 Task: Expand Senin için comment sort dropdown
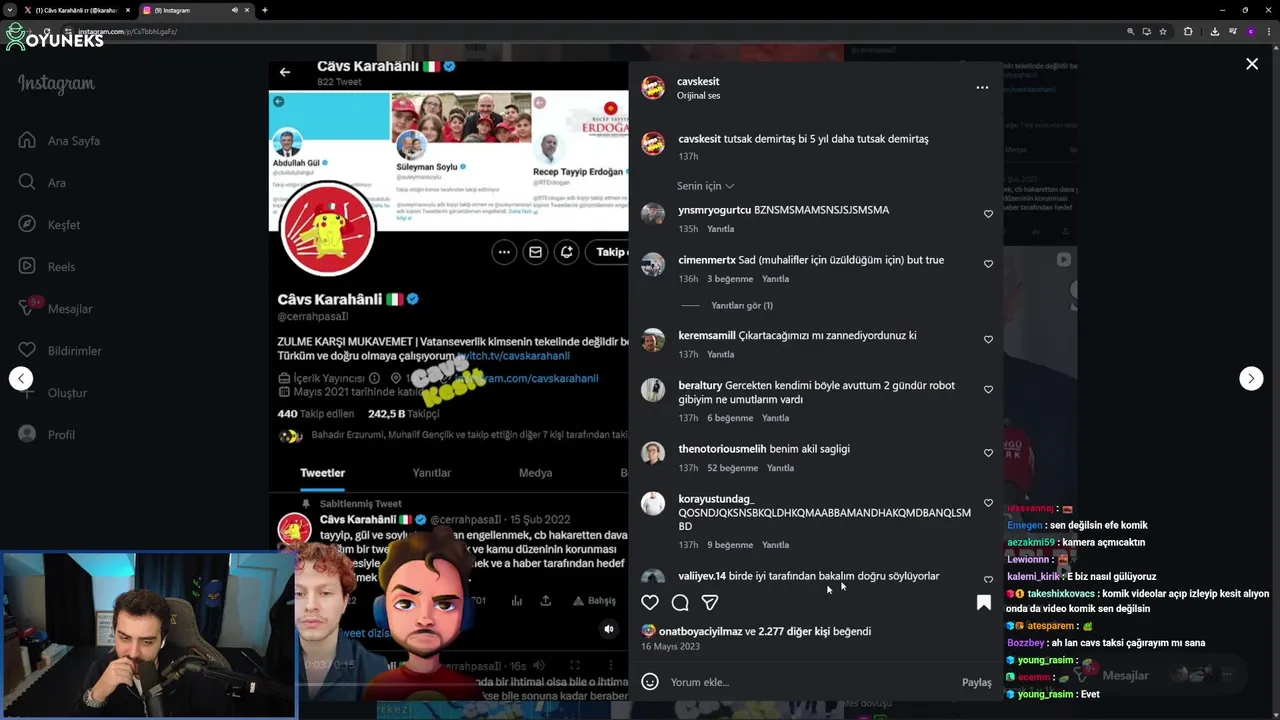pos(706,186)
